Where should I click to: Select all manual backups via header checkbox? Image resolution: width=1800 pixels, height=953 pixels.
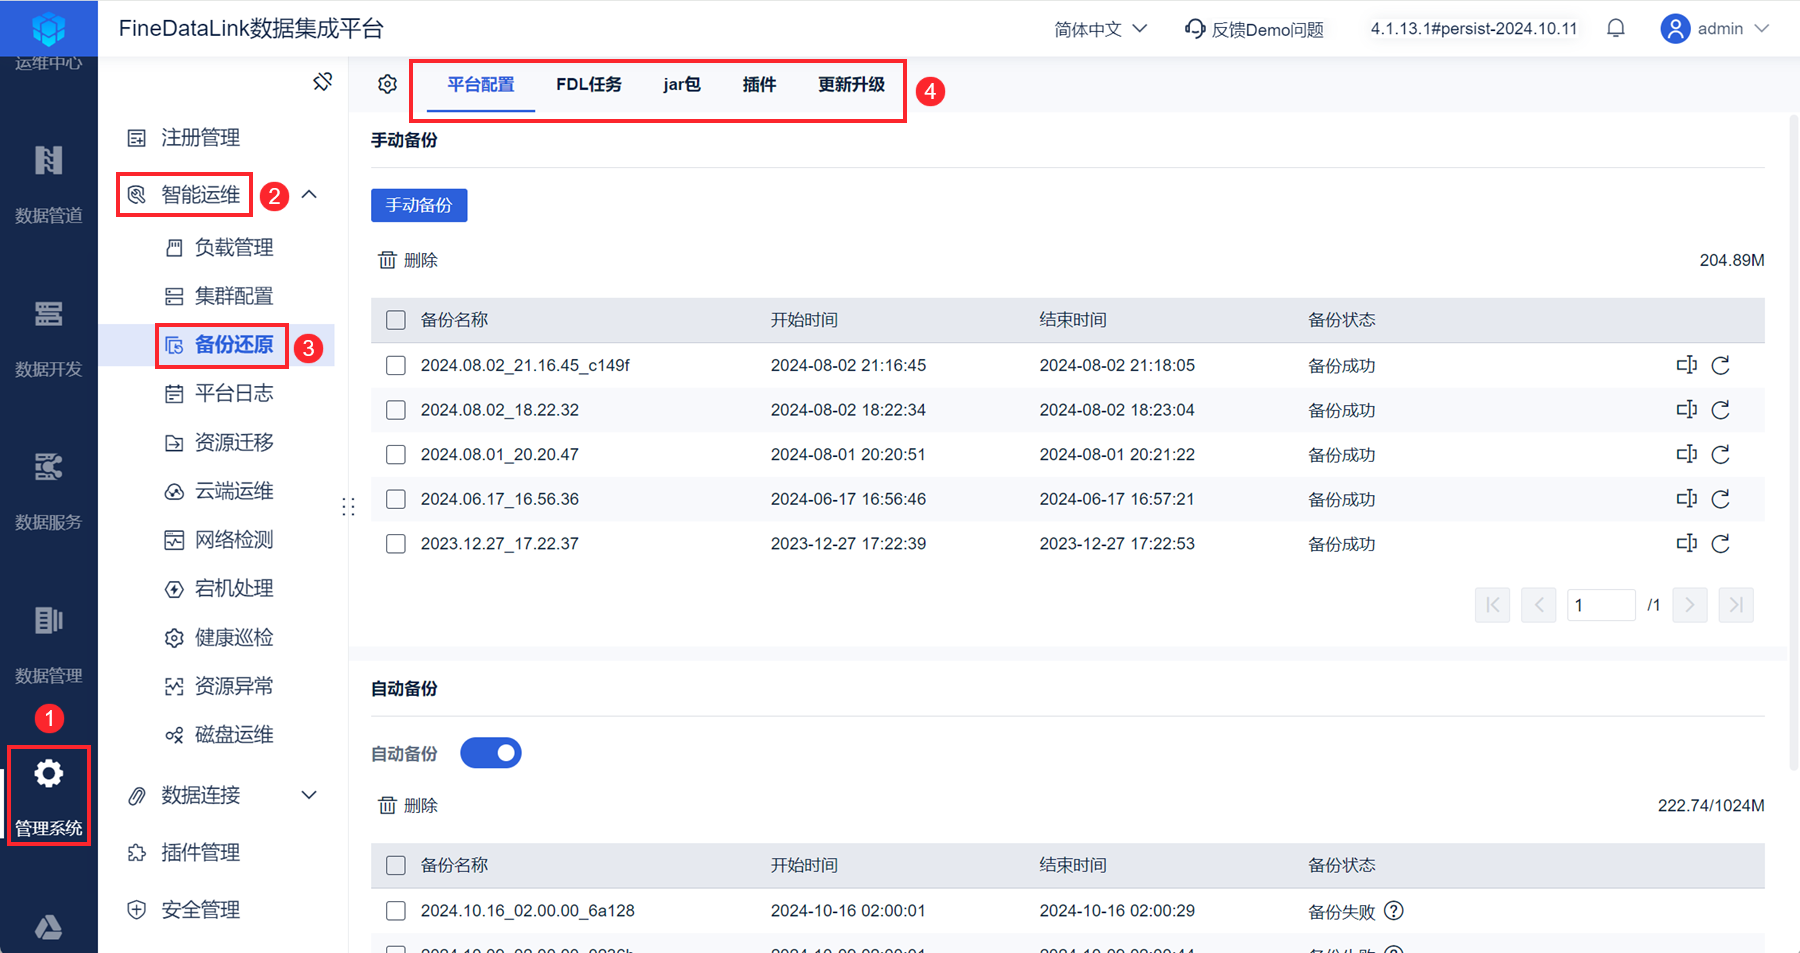point(396,320)
